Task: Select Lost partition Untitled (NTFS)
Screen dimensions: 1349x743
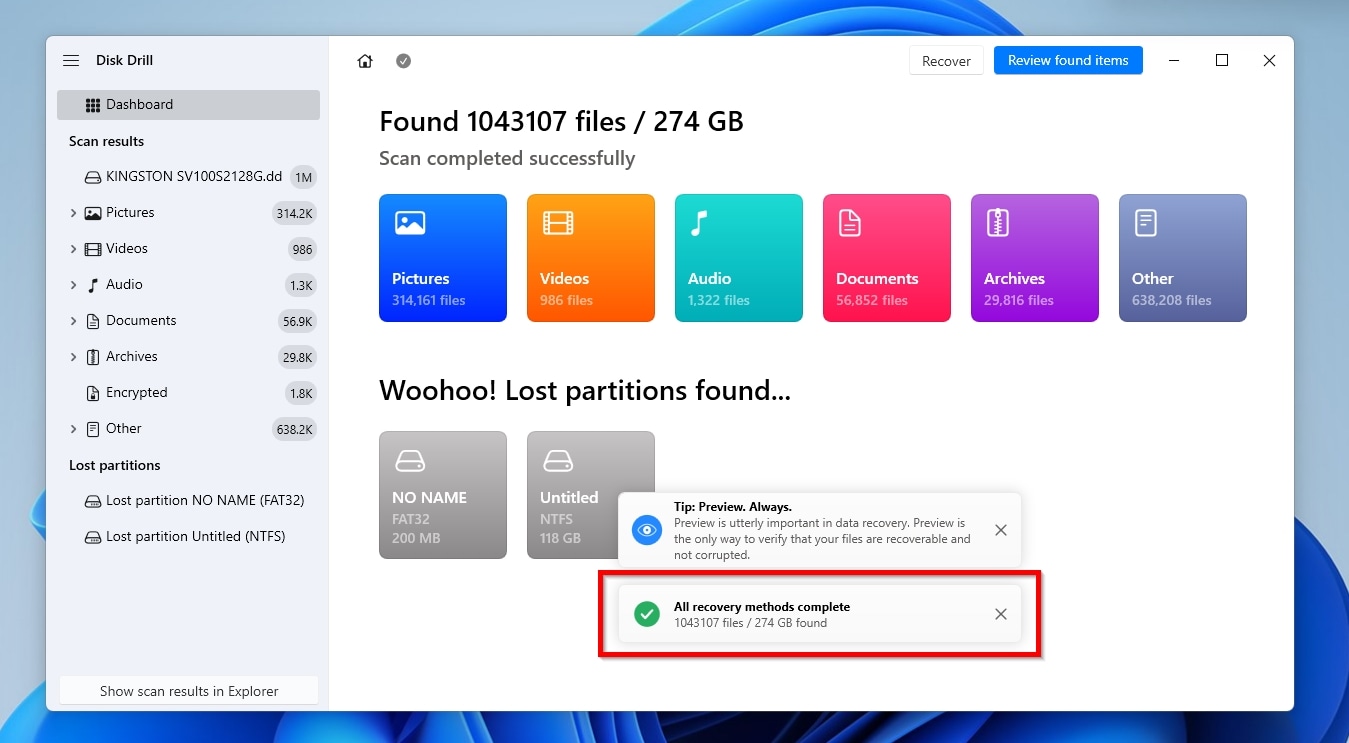Action: 188,537
